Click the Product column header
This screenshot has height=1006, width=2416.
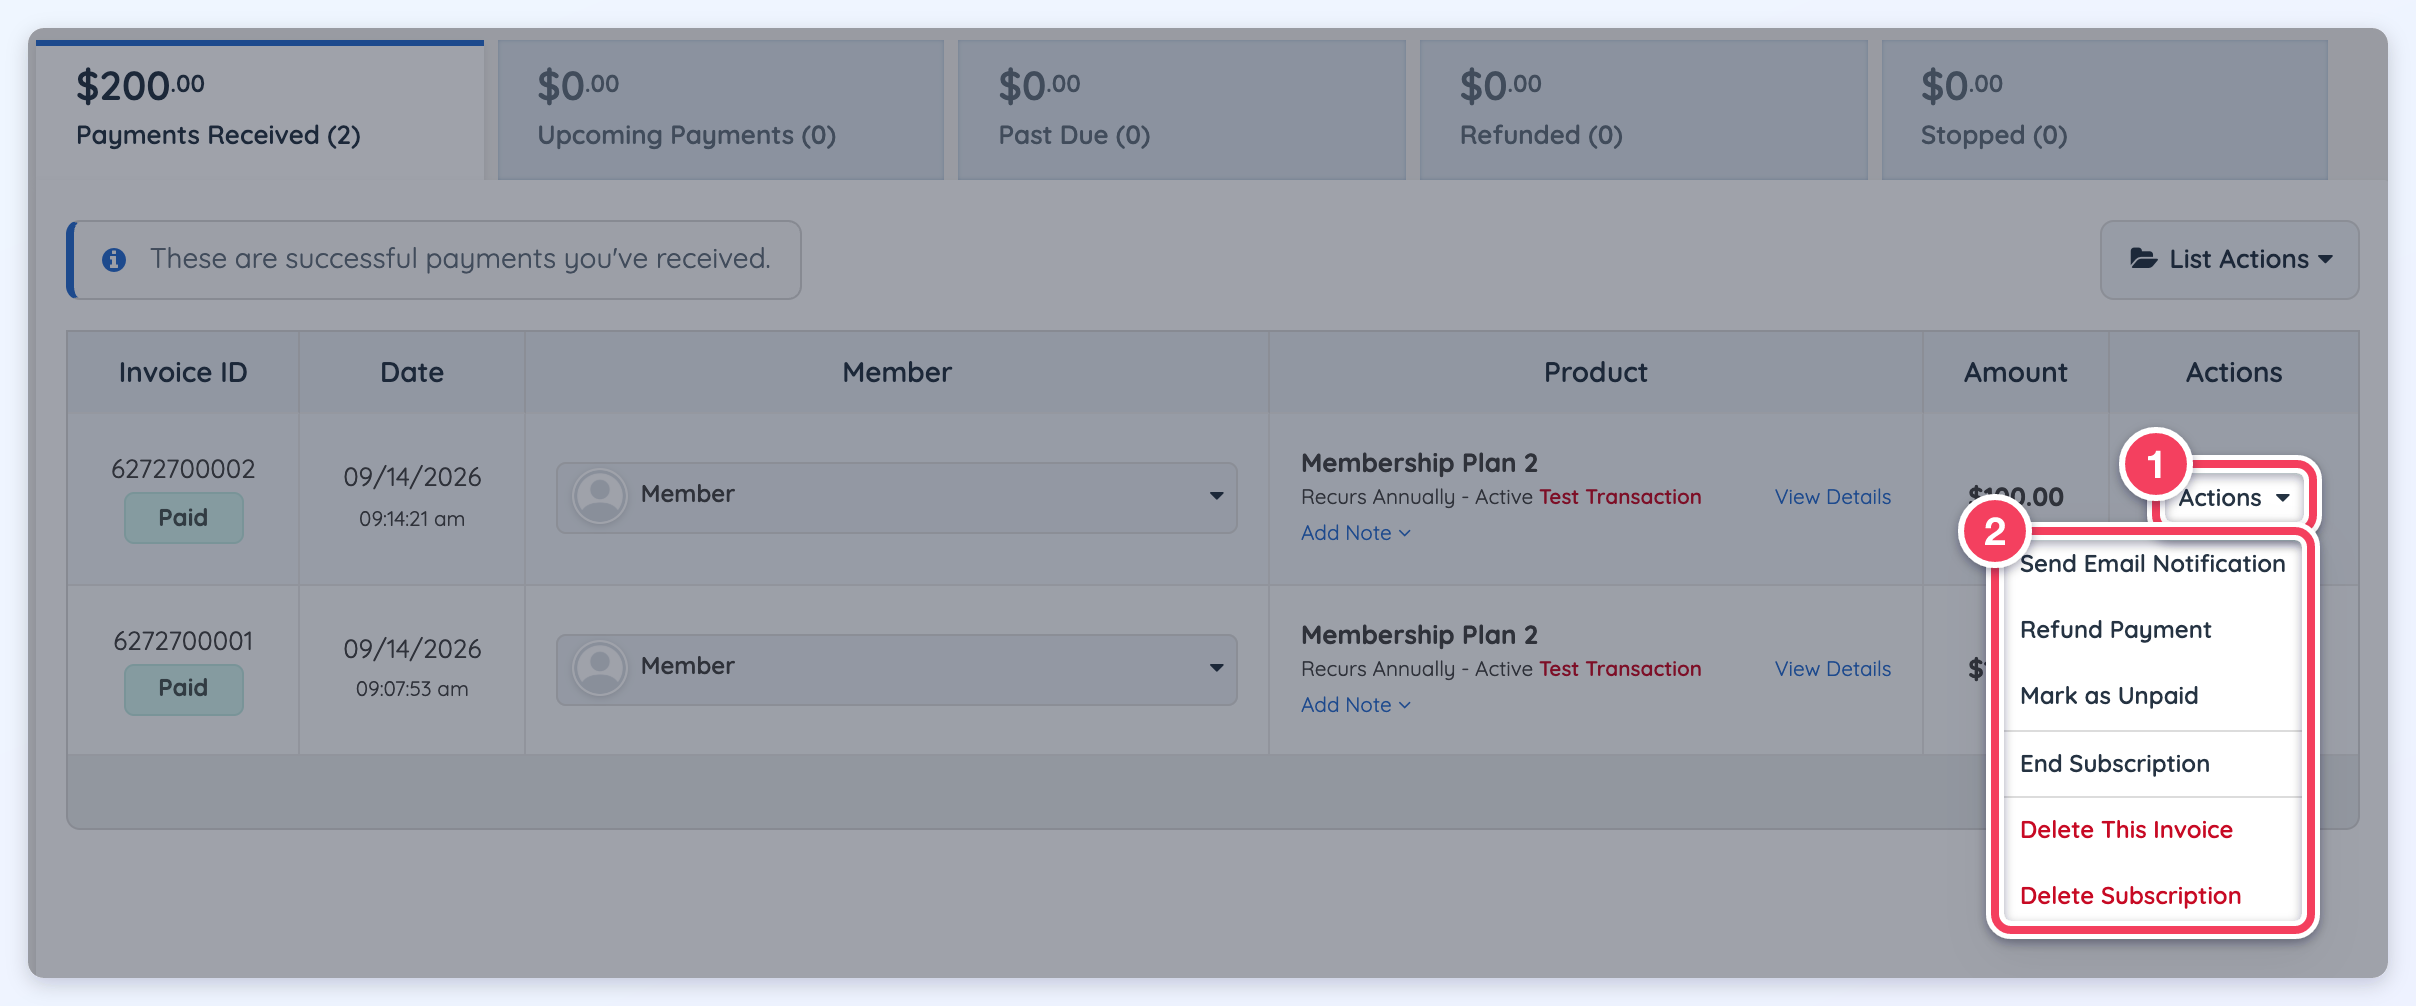point(1596,373)
